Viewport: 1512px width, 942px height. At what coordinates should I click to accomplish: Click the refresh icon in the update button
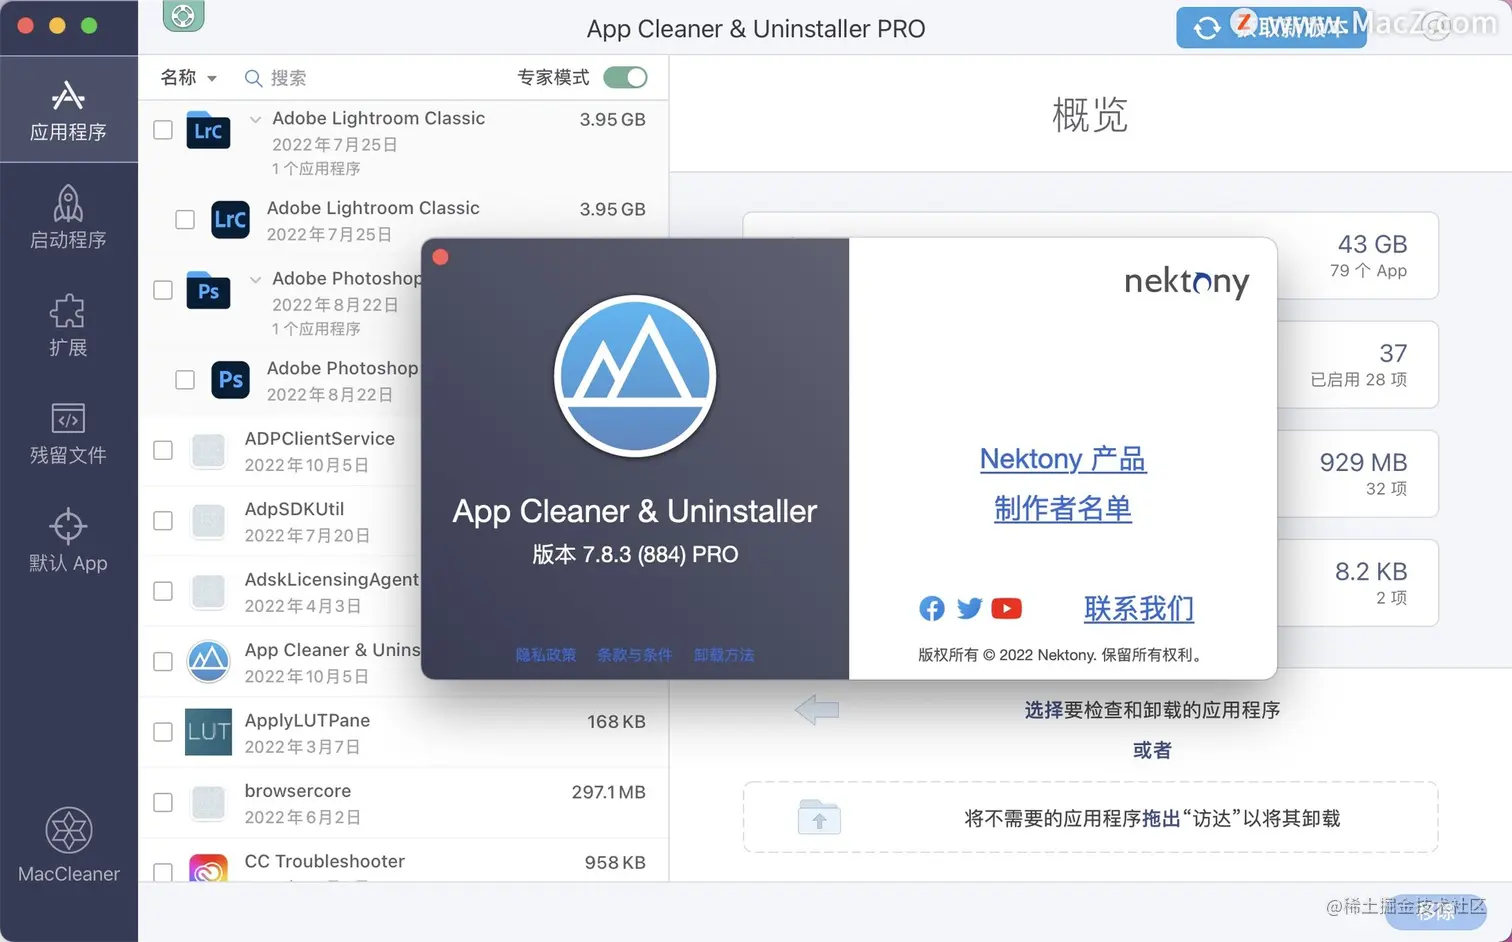(x=1207, y=28)
